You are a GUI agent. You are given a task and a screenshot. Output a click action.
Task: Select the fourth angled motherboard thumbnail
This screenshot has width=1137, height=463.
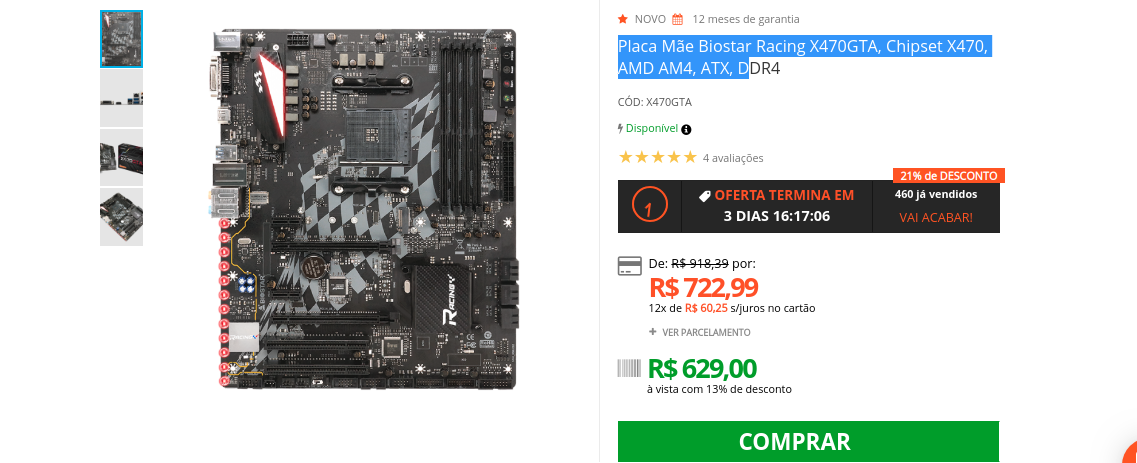pyautogui.click(x=121, y=217)
